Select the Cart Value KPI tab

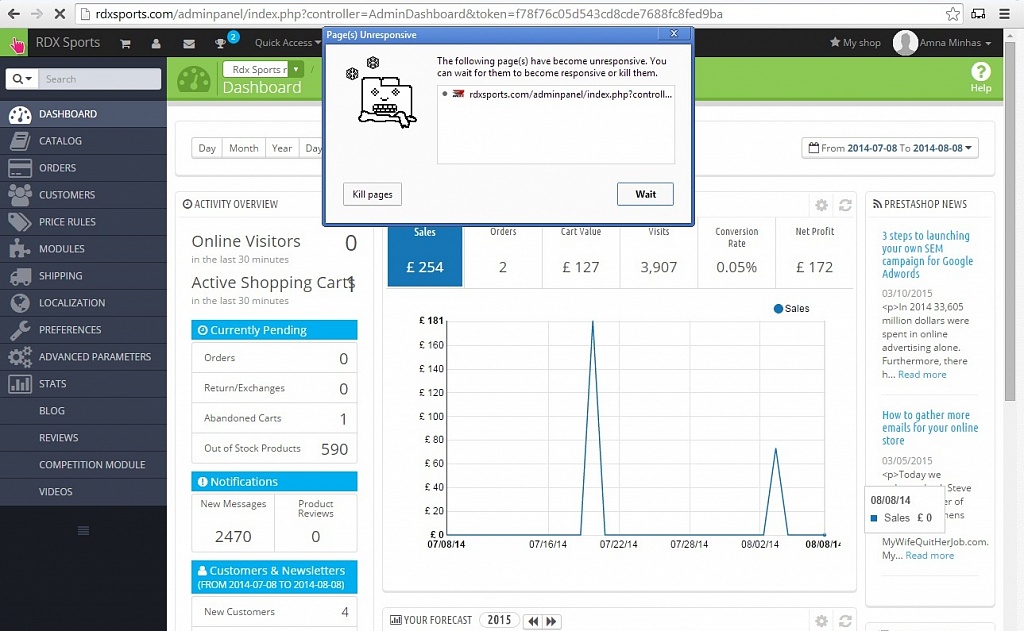581,255
